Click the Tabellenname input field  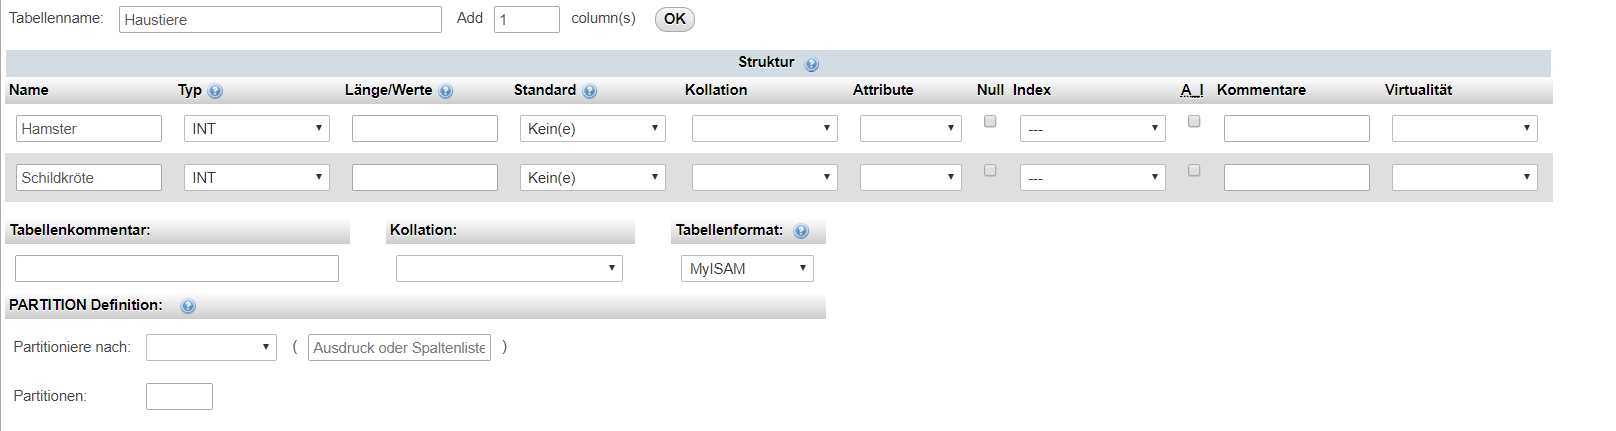pyautogui.click(x=280, y=19)
